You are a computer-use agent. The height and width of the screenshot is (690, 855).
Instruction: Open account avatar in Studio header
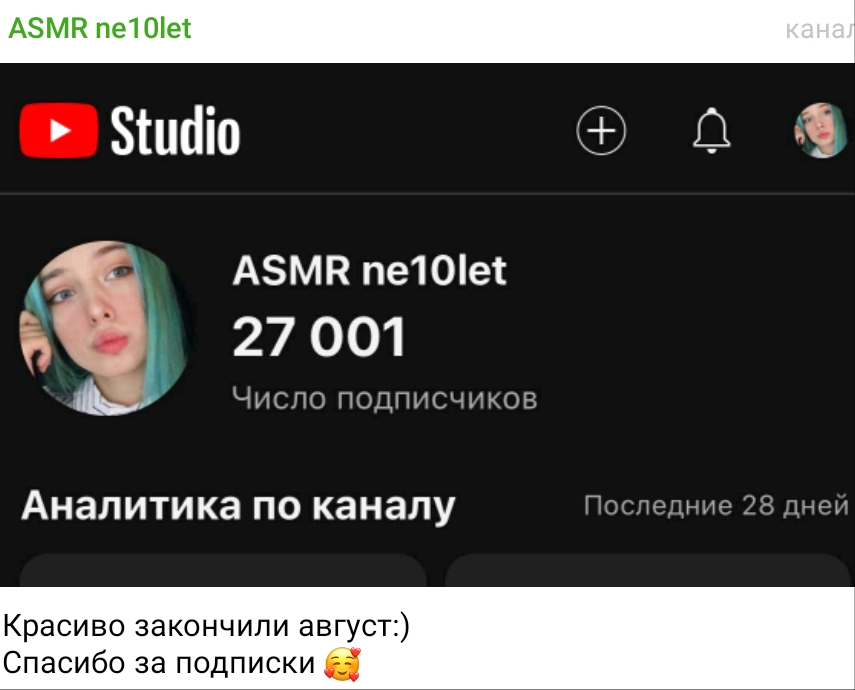click(x=821, y=130)
